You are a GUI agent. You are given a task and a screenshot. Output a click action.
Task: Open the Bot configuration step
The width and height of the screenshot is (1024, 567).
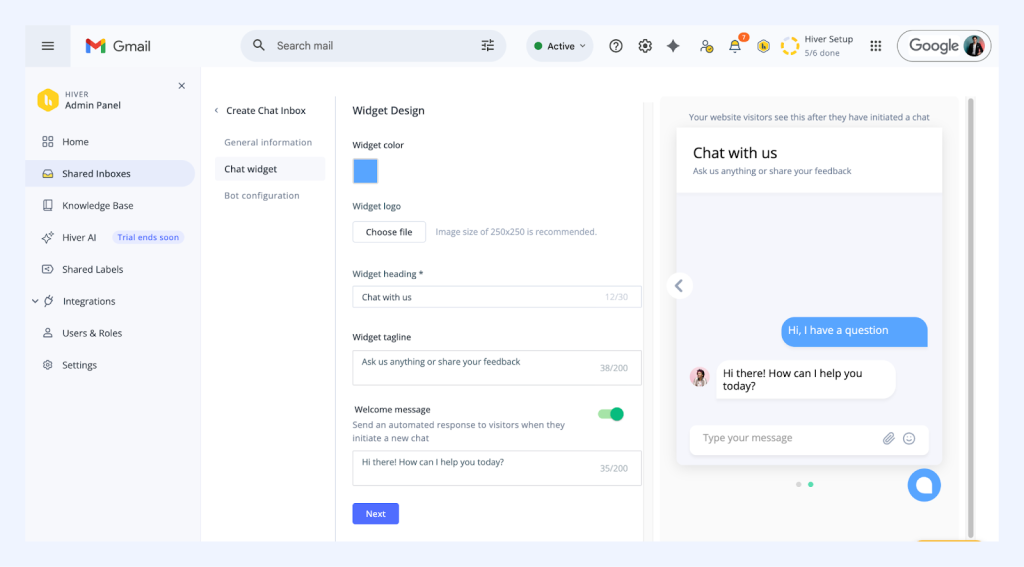262,196
